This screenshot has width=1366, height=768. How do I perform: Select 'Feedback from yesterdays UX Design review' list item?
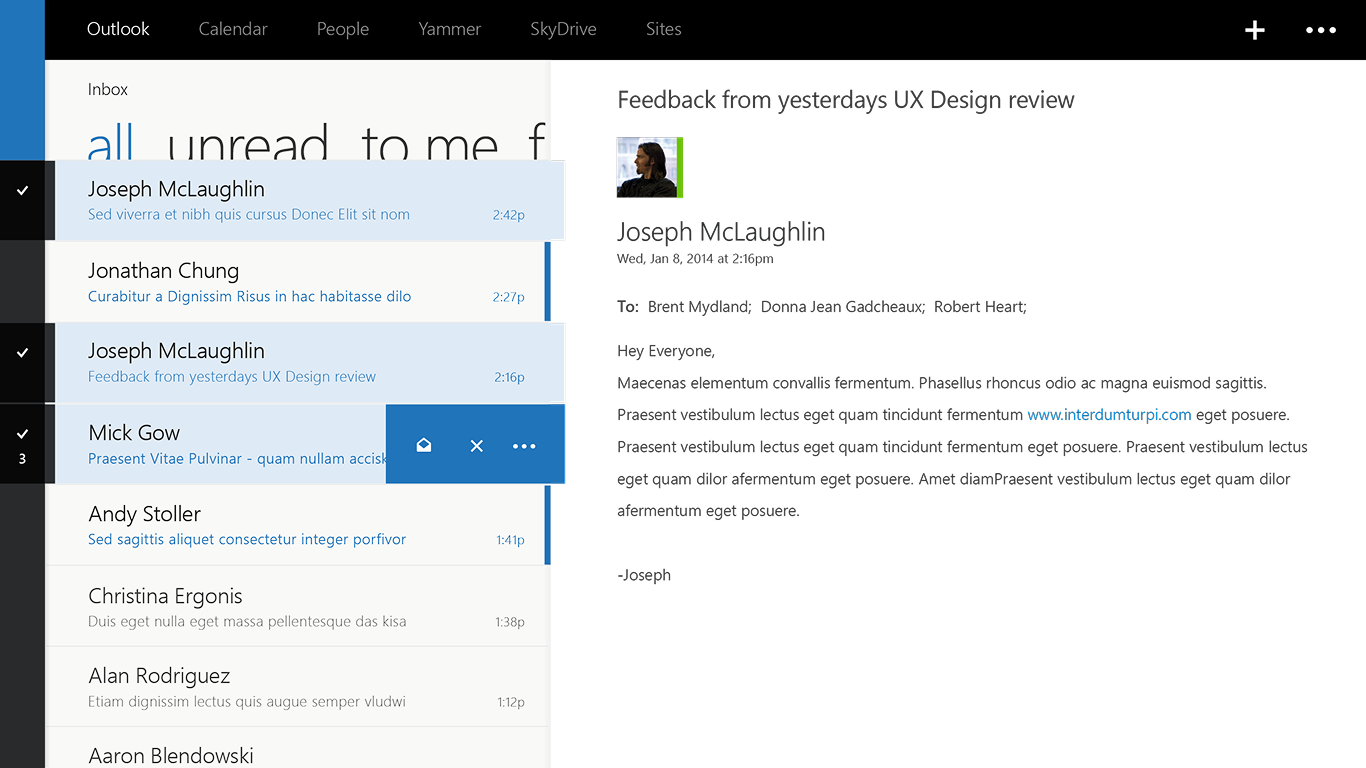pyautogui.click(x=232, y=377)
